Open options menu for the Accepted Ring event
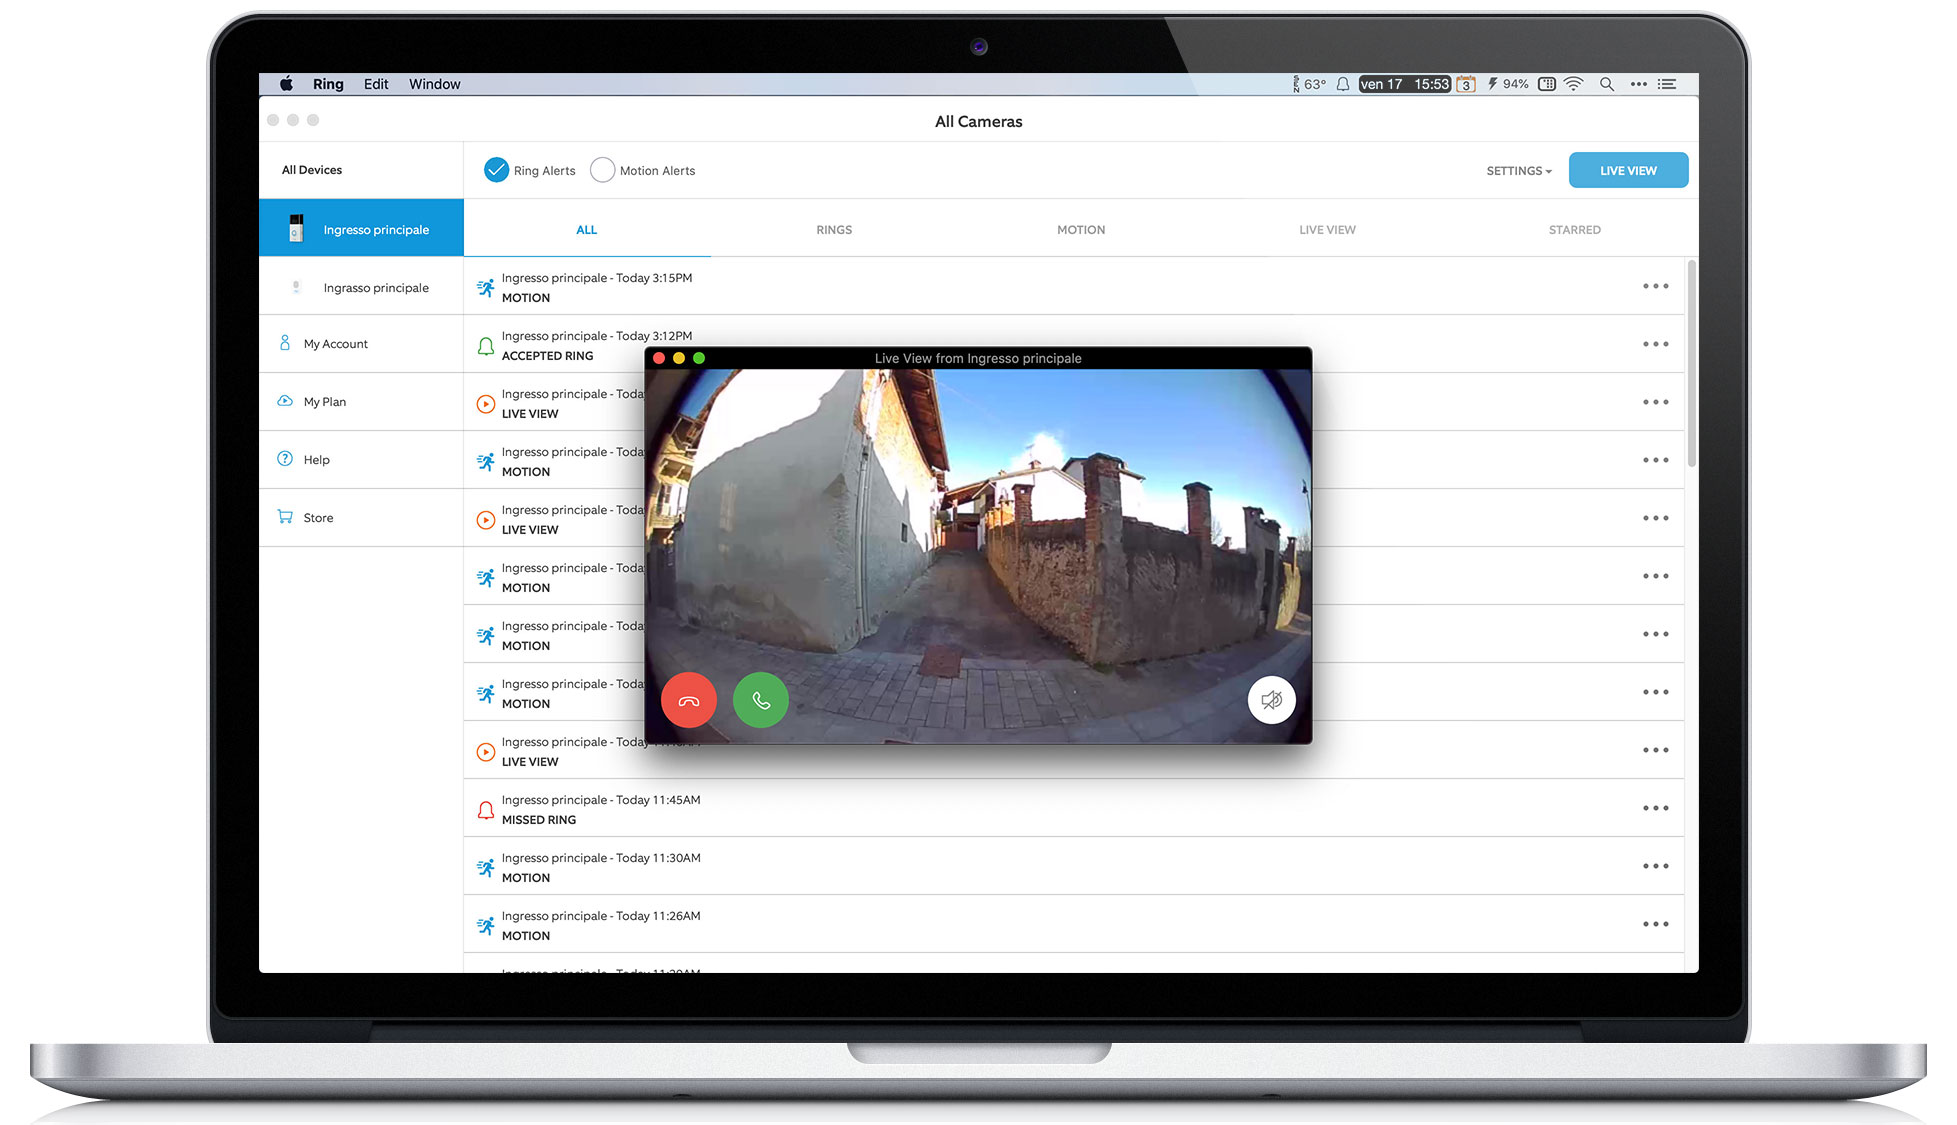The width and height of the screenshot is (1957, 1125). (x=1655, y=344)
